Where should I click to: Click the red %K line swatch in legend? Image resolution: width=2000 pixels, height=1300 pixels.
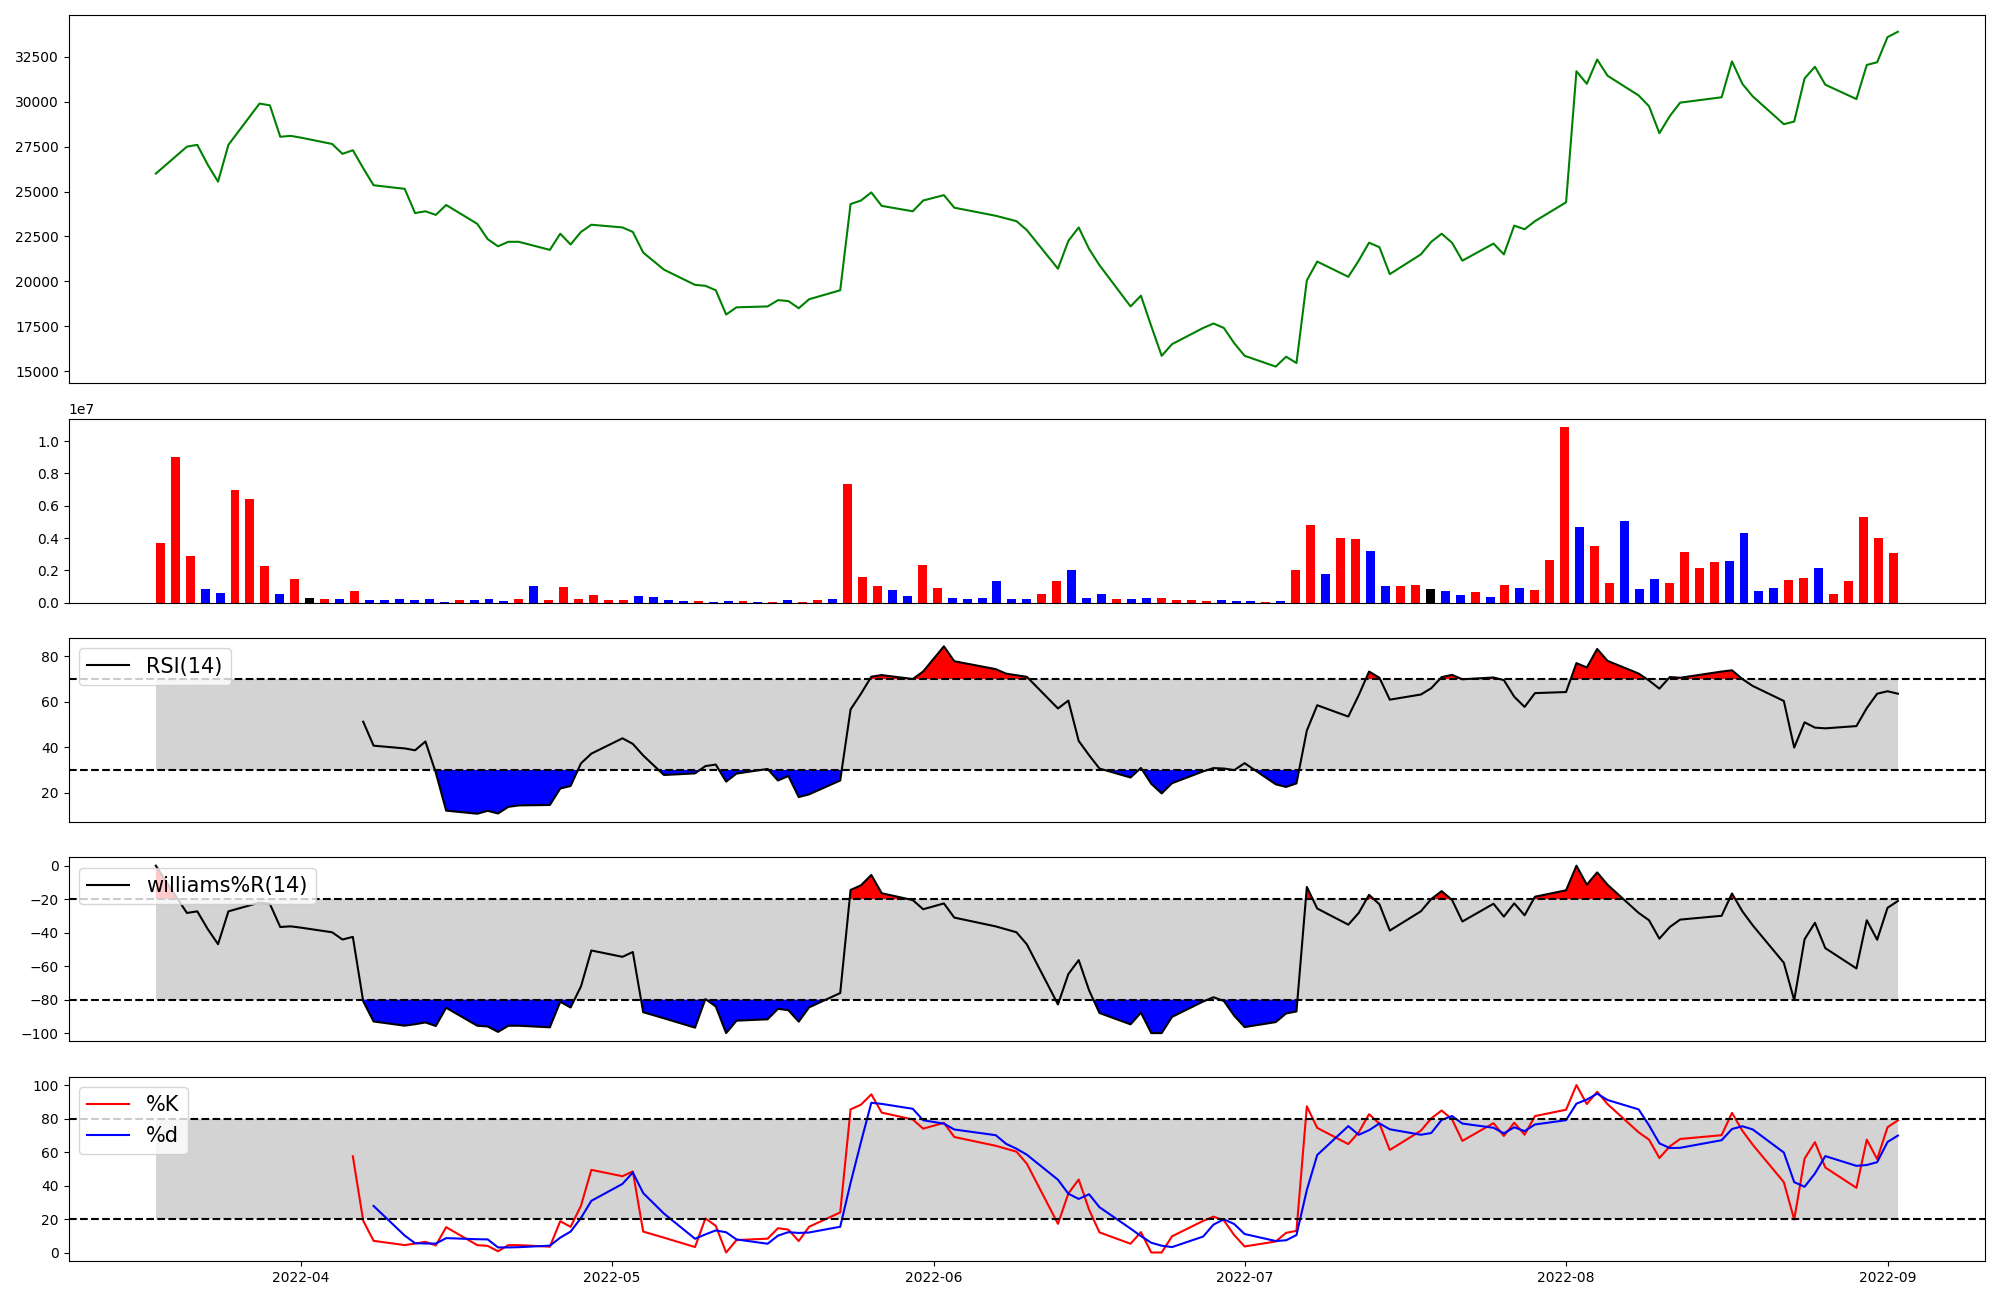108,1104
